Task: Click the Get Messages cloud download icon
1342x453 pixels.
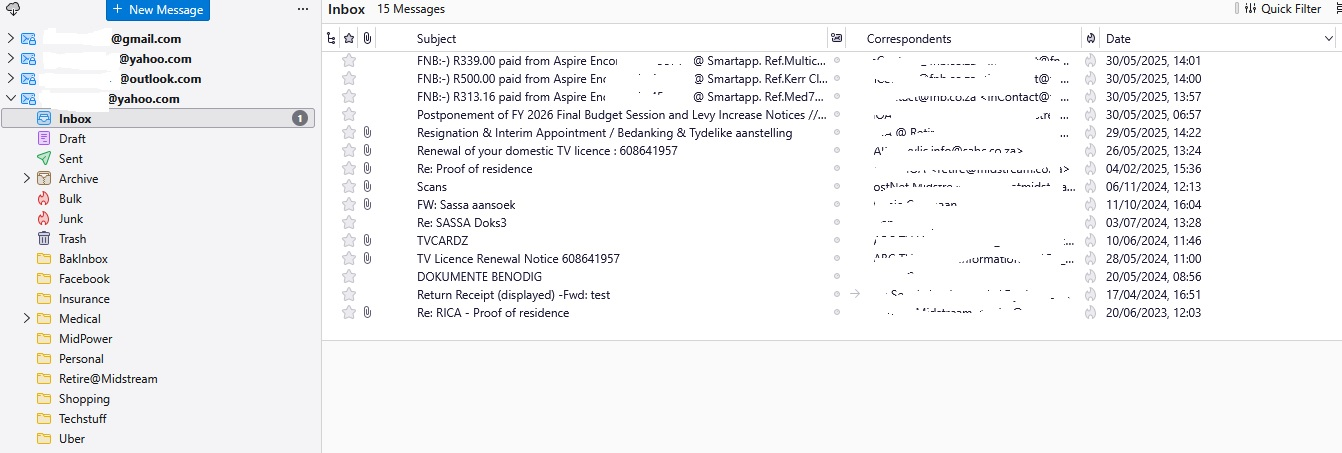Action: [x=13, y=9]
